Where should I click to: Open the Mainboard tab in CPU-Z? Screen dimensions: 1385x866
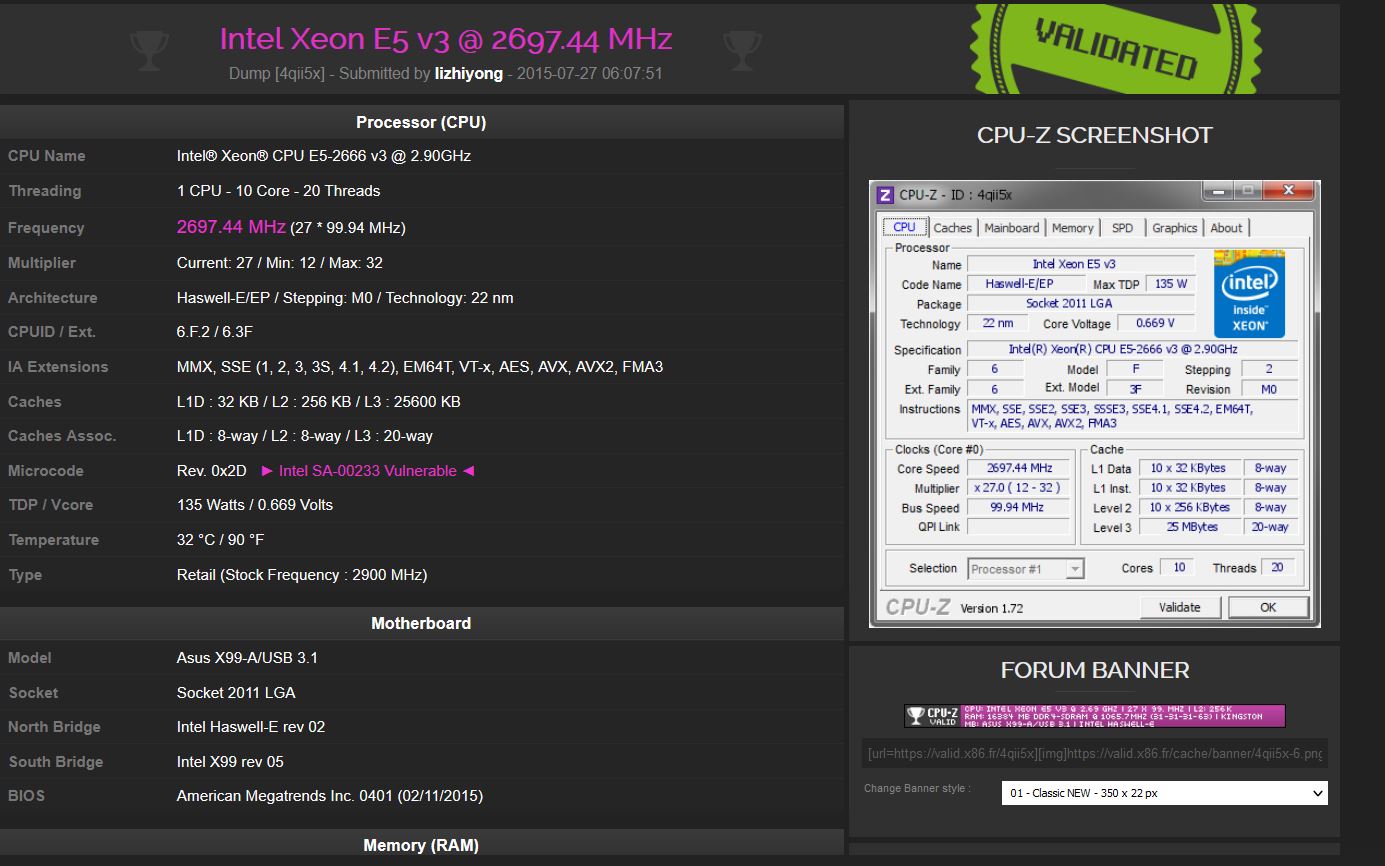1011,228
